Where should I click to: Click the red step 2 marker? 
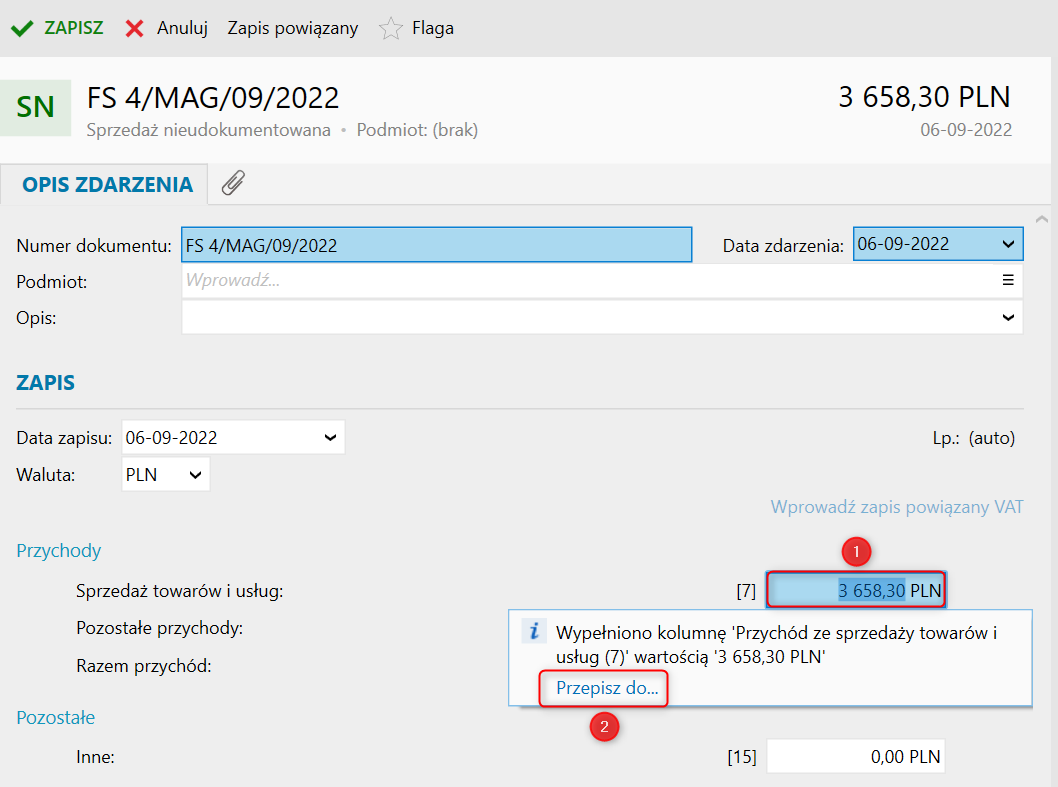coord(603,727)
